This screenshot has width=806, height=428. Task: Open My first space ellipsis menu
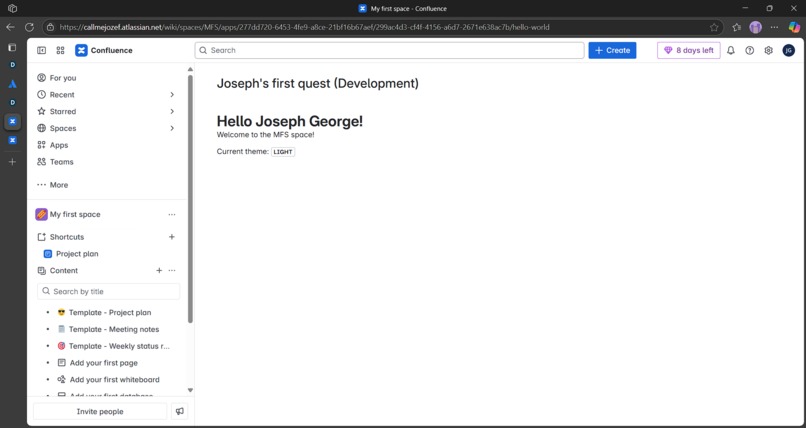172,215
